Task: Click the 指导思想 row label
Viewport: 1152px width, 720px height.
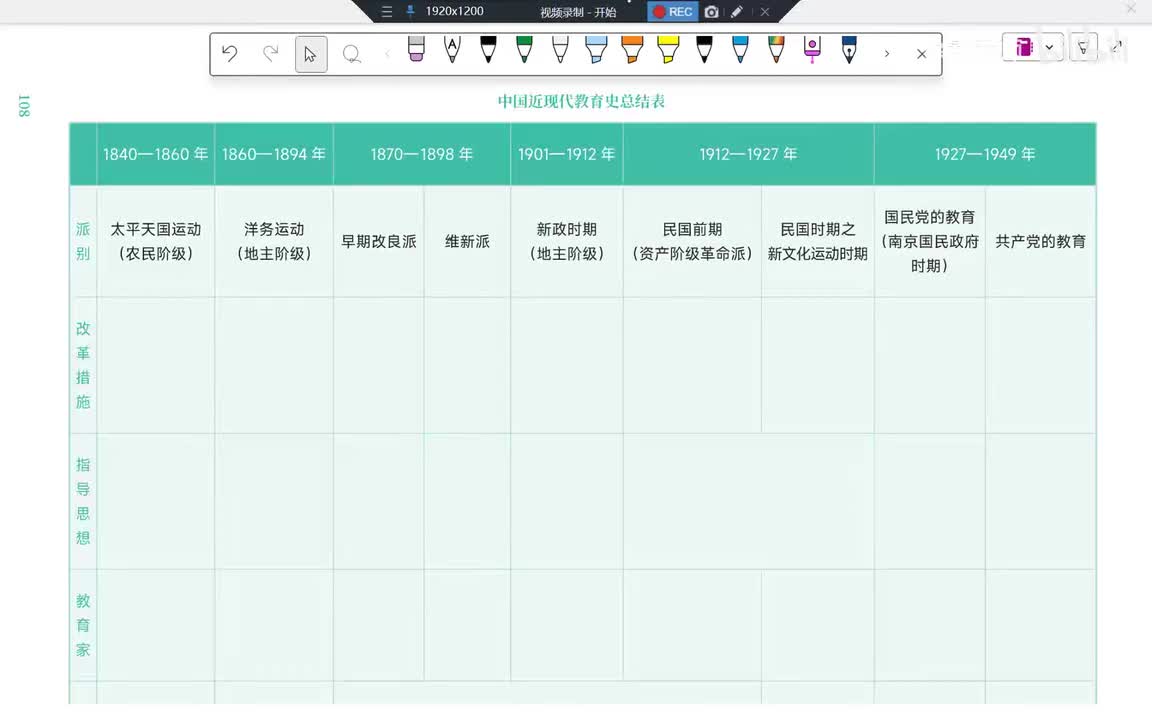Action: pyautogui.click(x=83, y=501)
